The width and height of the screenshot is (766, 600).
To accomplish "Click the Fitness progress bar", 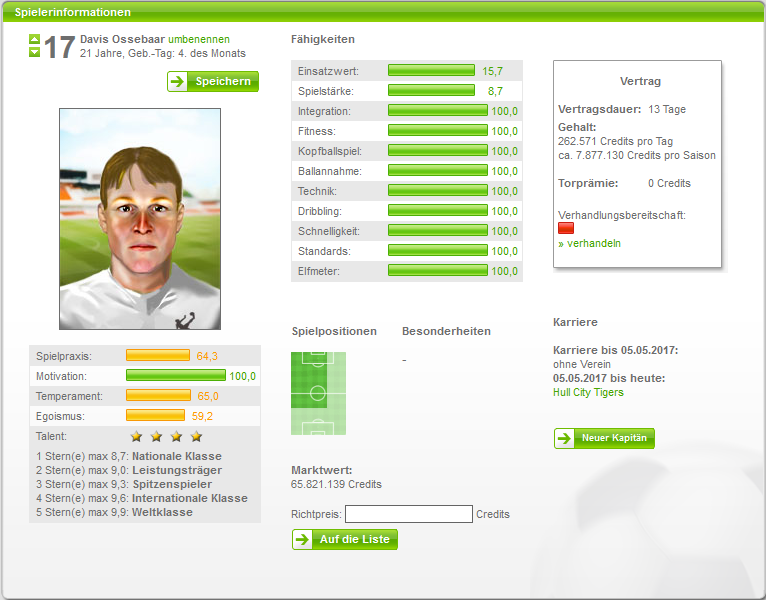I will tap(438, 130).
